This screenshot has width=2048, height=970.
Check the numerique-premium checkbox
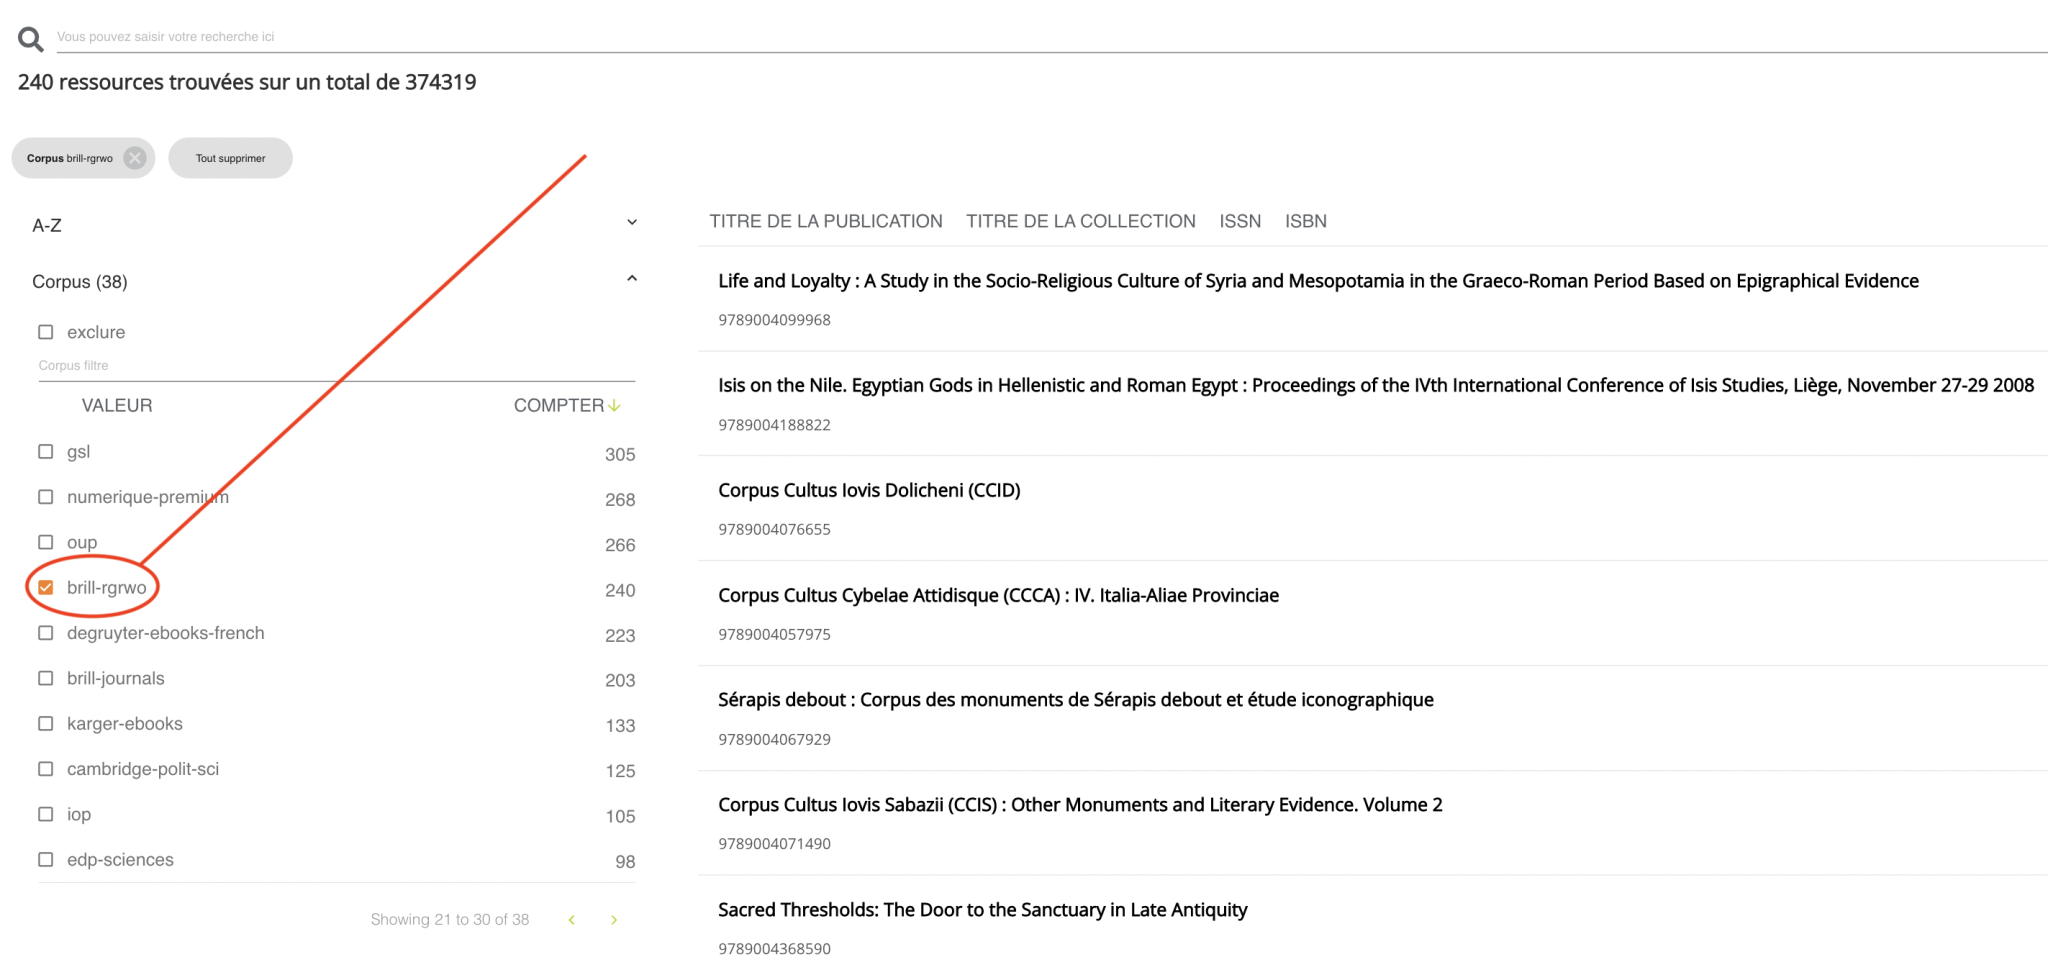click(46, 497)
